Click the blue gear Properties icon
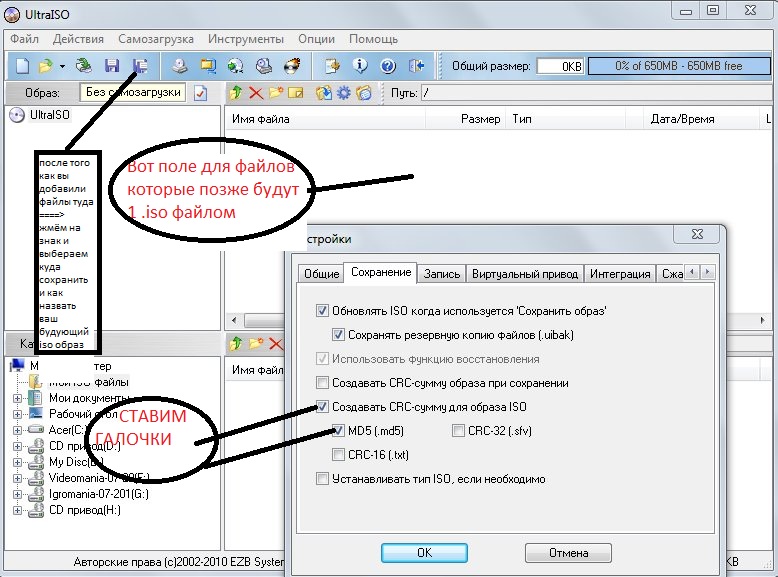778x577 pixels. coord(343,93)
